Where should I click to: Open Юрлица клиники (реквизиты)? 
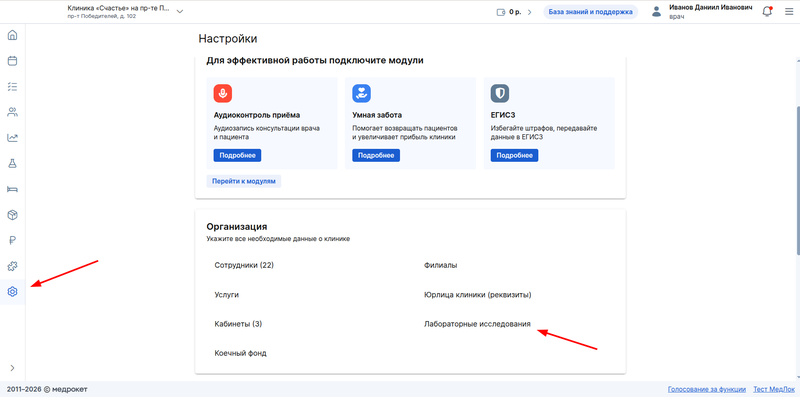coord(478,294)
